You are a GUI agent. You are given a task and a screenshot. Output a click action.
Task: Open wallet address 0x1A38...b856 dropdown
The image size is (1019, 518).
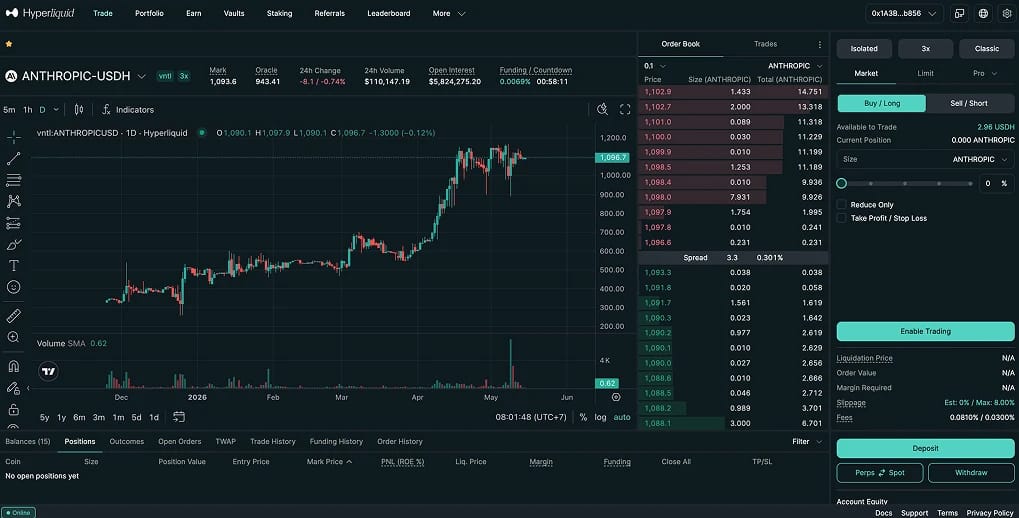pyautogui.click(x=904, y=13)
